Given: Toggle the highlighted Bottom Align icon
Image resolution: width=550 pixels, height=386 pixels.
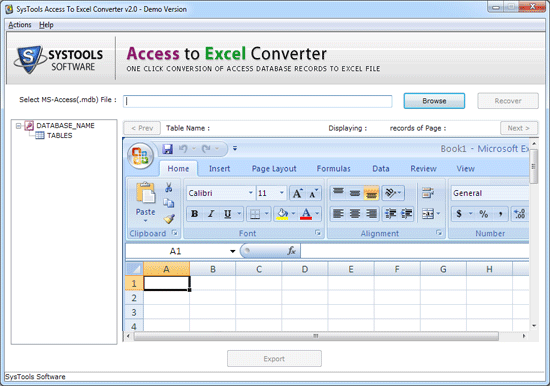Looking at the screenshot, I should [372, 193].
